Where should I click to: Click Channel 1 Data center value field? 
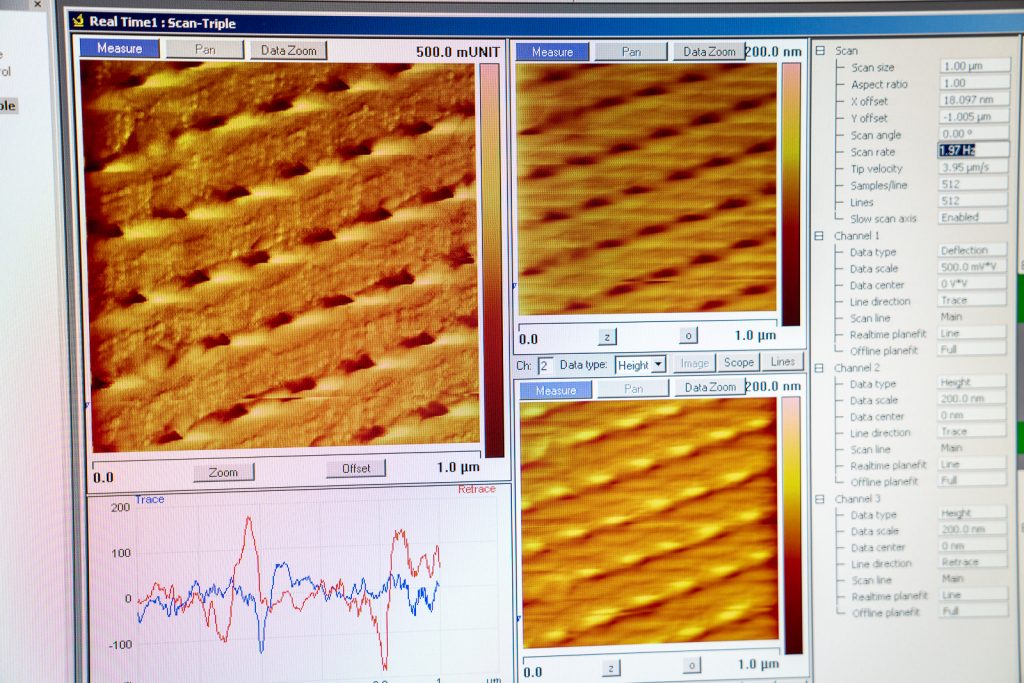pos(972,283)
